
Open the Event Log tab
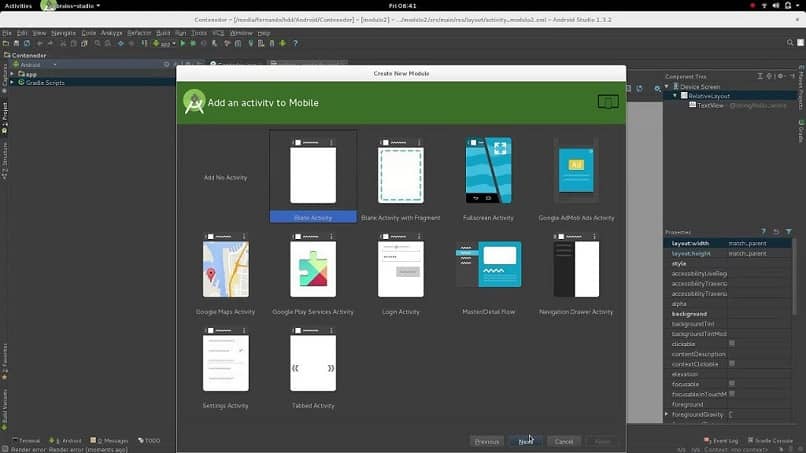pyautogui.click(x=721, y=441)
